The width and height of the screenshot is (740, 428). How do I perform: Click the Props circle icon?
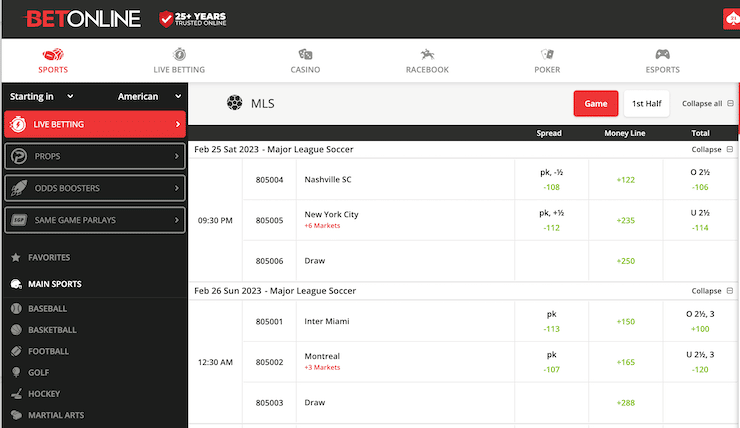(x=19, y=156)
